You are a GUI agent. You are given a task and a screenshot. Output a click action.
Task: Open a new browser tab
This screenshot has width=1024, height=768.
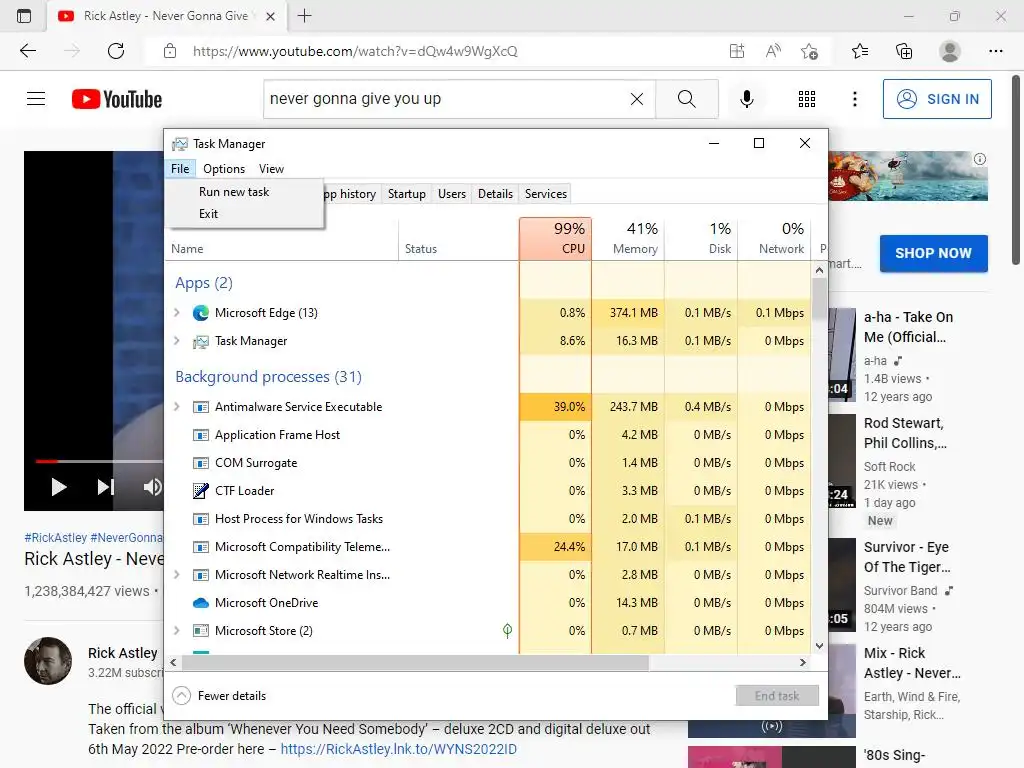point(304,16)
